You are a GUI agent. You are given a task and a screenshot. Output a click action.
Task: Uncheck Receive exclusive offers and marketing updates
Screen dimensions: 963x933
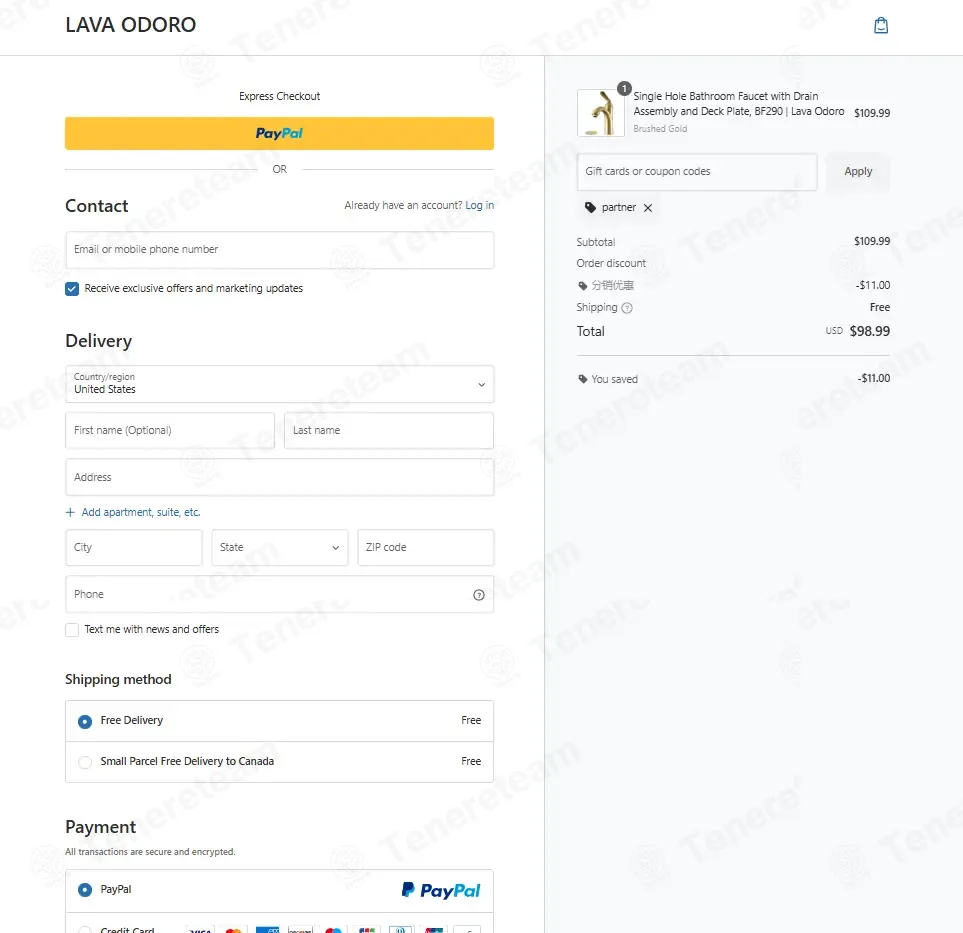coord(72,289)
